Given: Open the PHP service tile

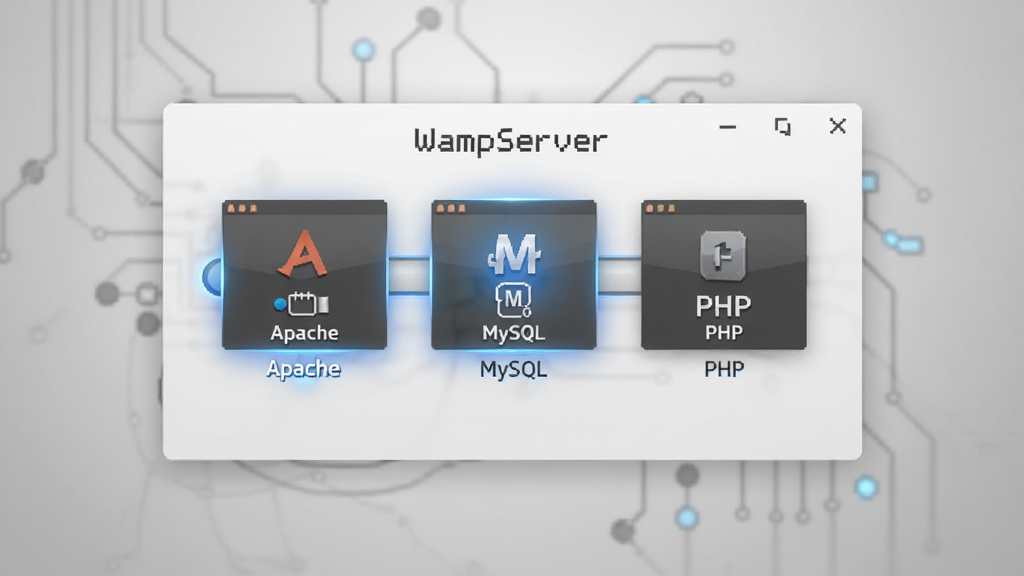Looking at the screenshot, I should 724,275.
